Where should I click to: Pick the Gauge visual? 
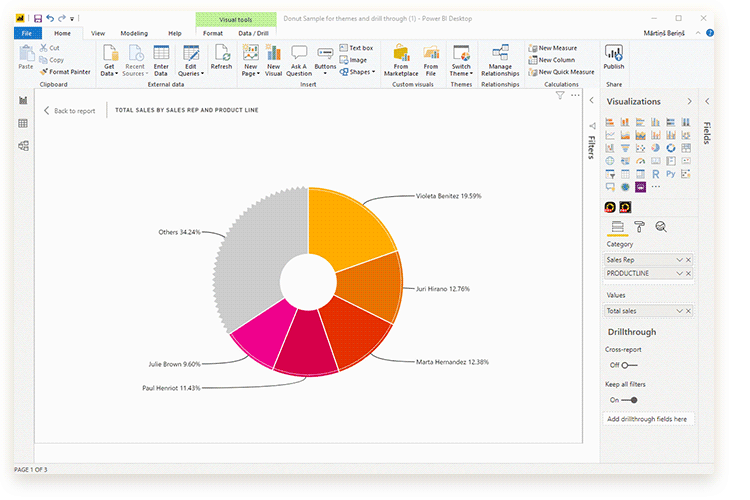(640, 161)
